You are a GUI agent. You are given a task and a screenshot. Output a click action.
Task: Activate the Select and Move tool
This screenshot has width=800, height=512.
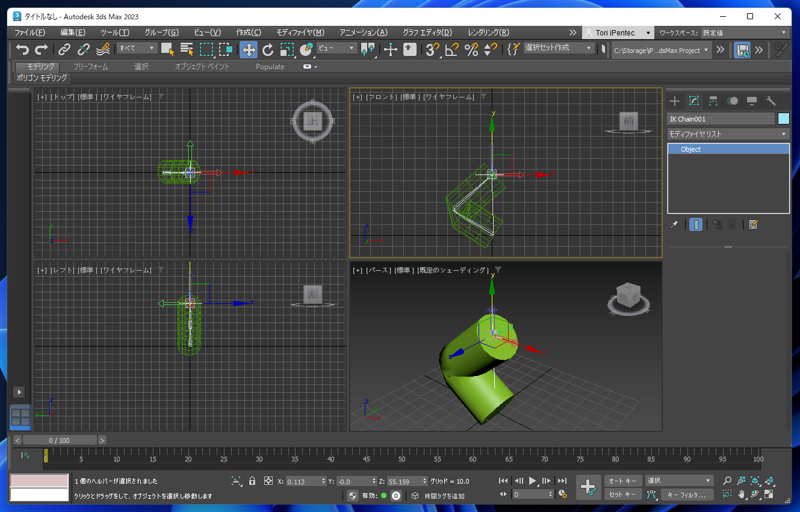(x=248, y=49)
